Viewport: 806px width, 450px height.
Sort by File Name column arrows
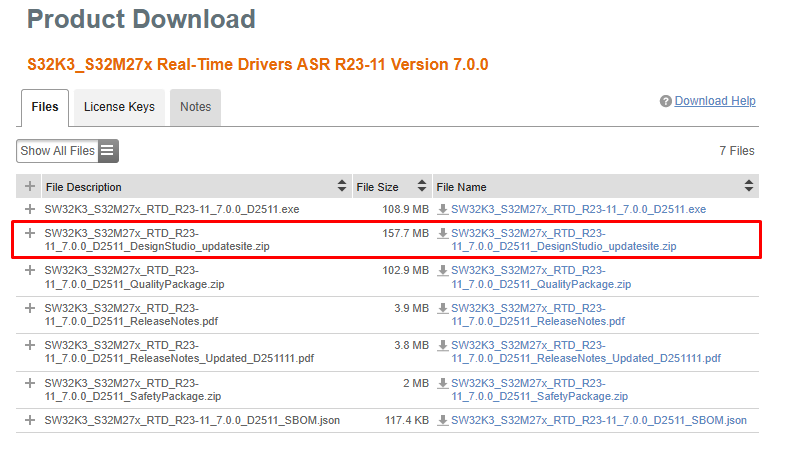click(749, 186)
